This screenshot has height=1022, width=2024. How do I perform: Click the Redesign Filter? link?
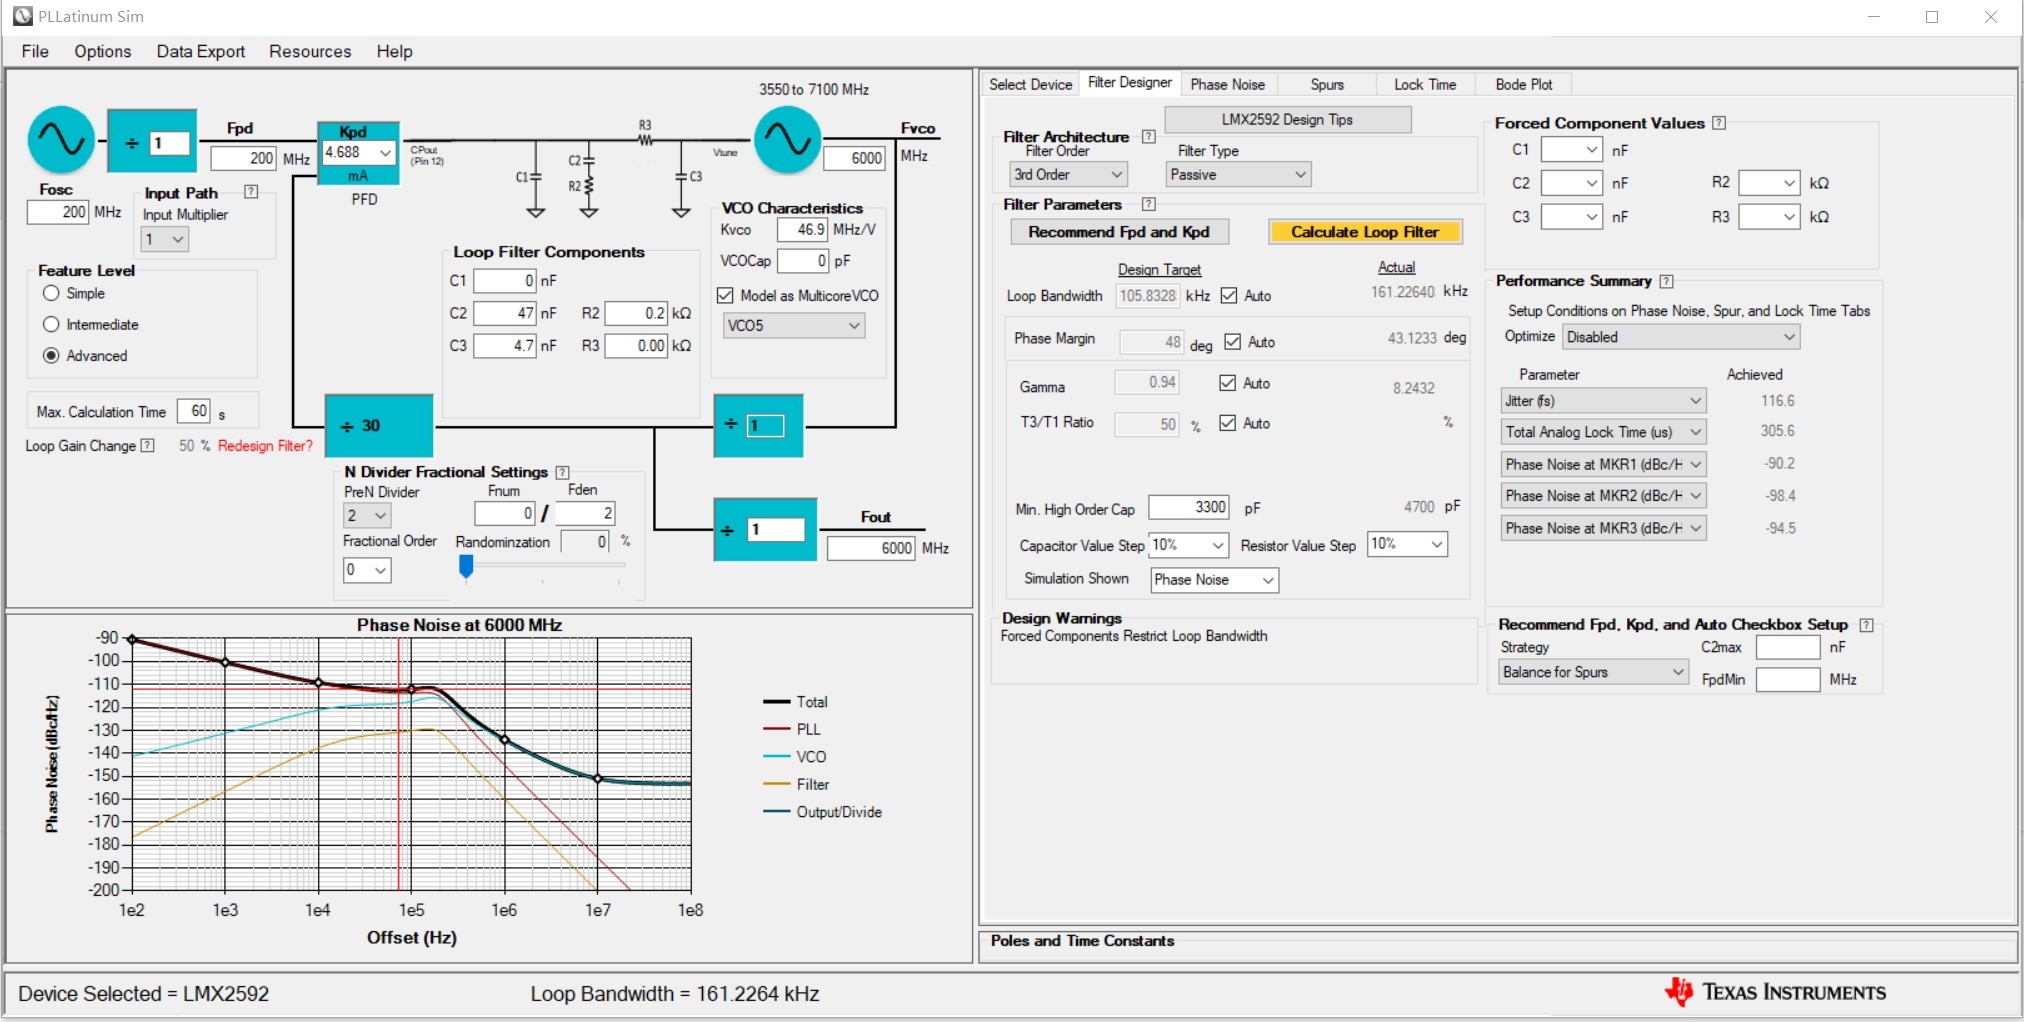265,446
